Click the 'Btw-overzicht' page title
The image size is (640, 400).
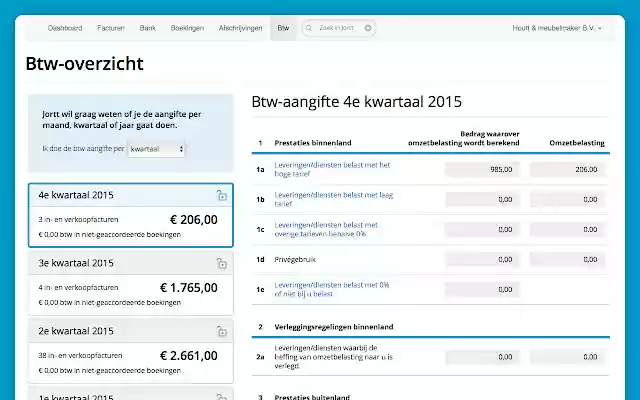(84, 64)
